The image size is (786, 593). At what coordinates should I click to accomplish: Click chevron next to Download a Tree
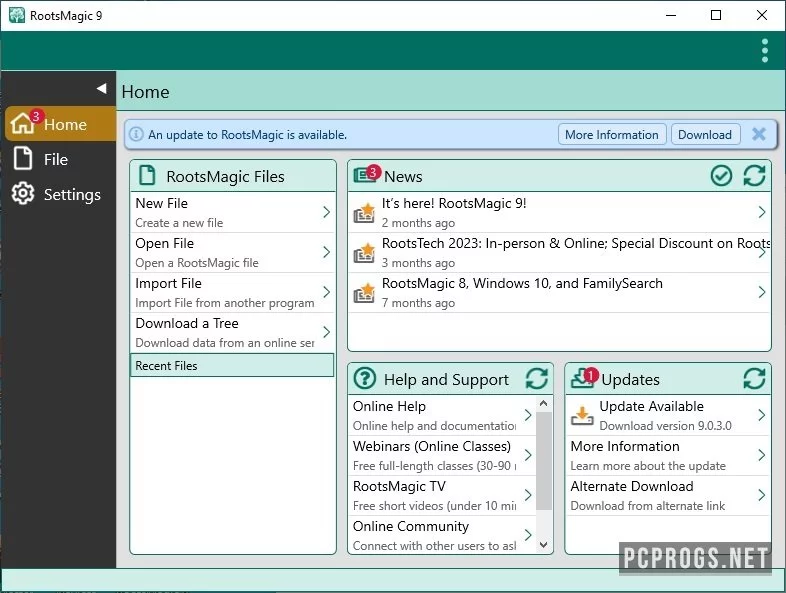pos(326,332)
